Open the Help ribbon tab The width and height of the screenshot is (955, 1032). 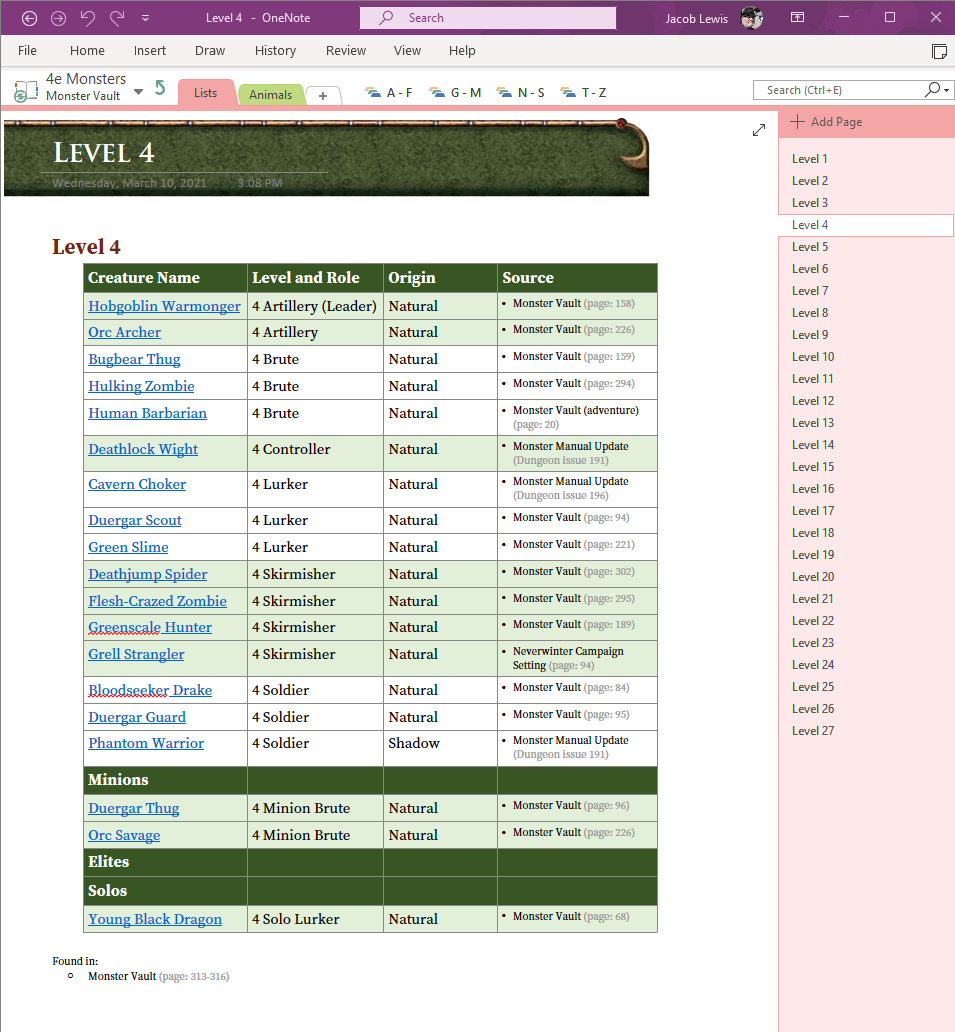462,51
